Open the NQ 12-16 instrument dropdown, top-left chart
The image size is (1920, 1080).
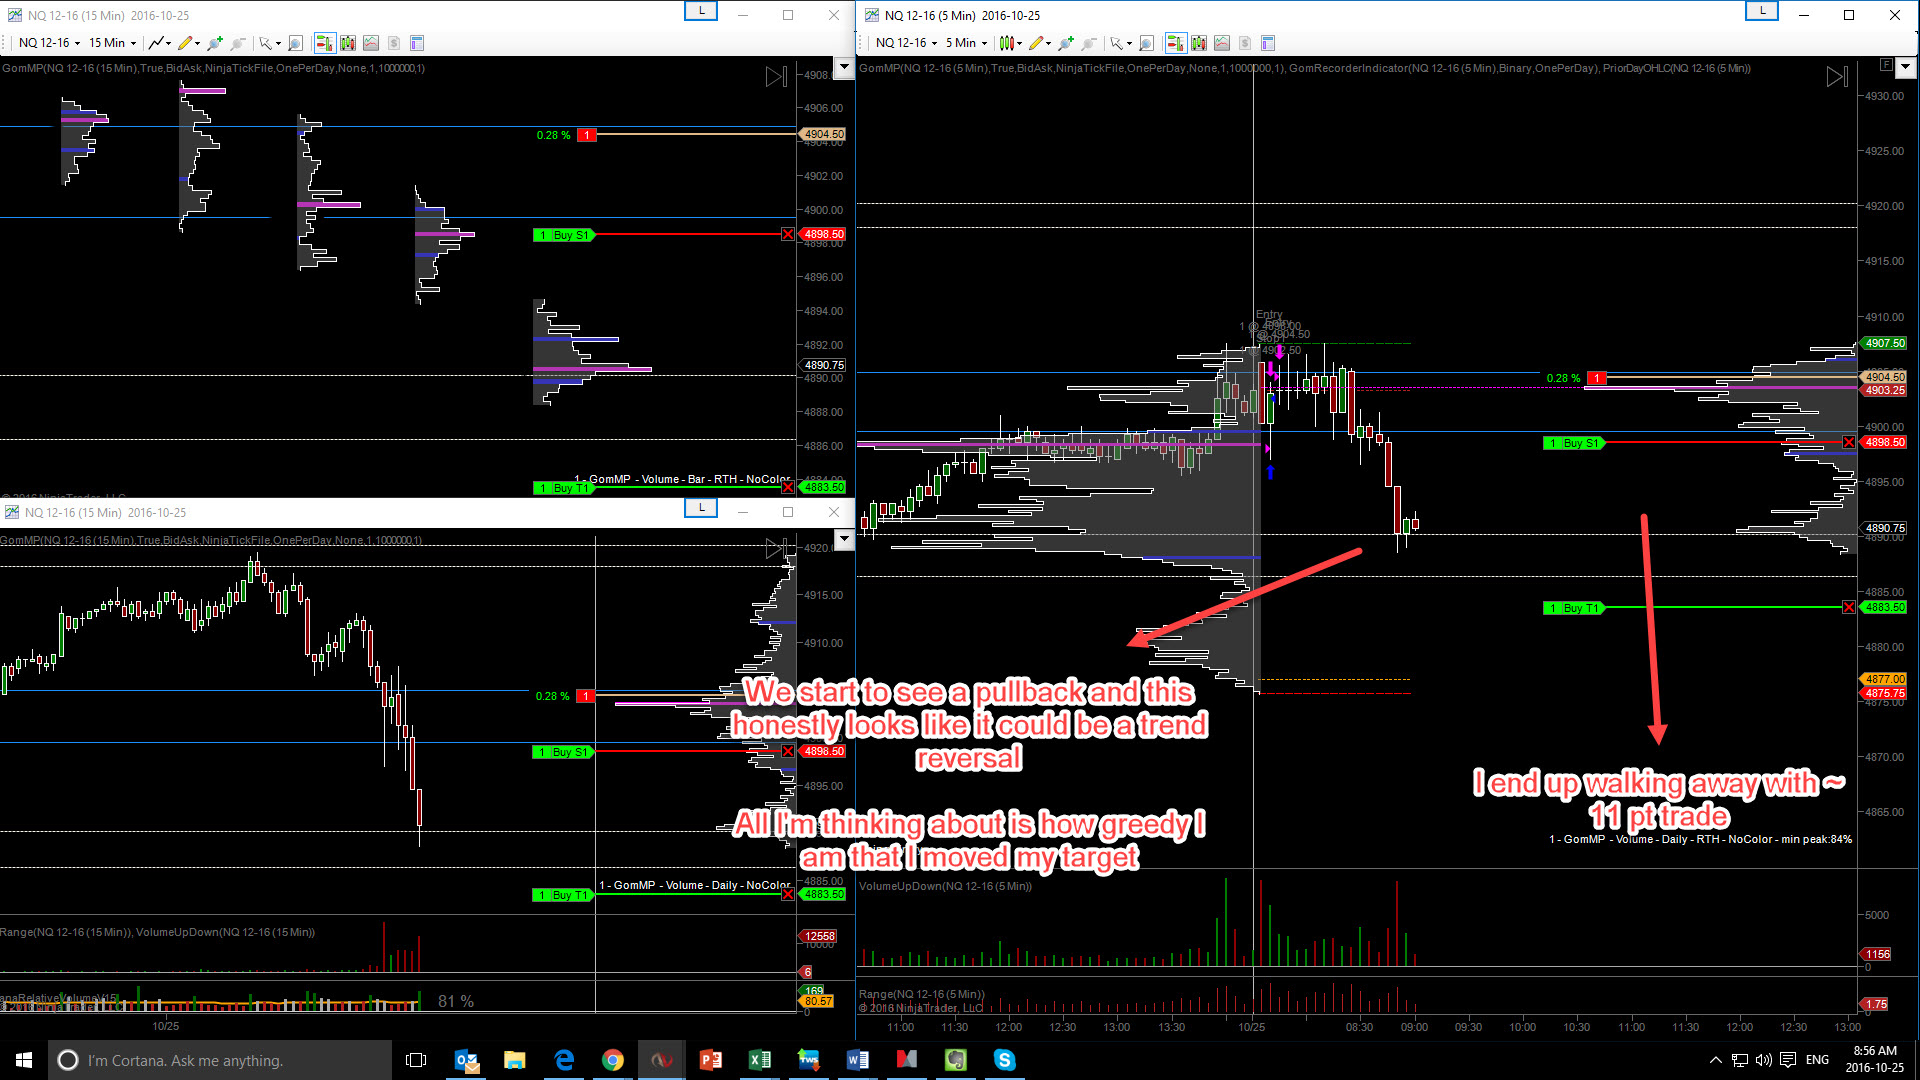pos(50,43)
